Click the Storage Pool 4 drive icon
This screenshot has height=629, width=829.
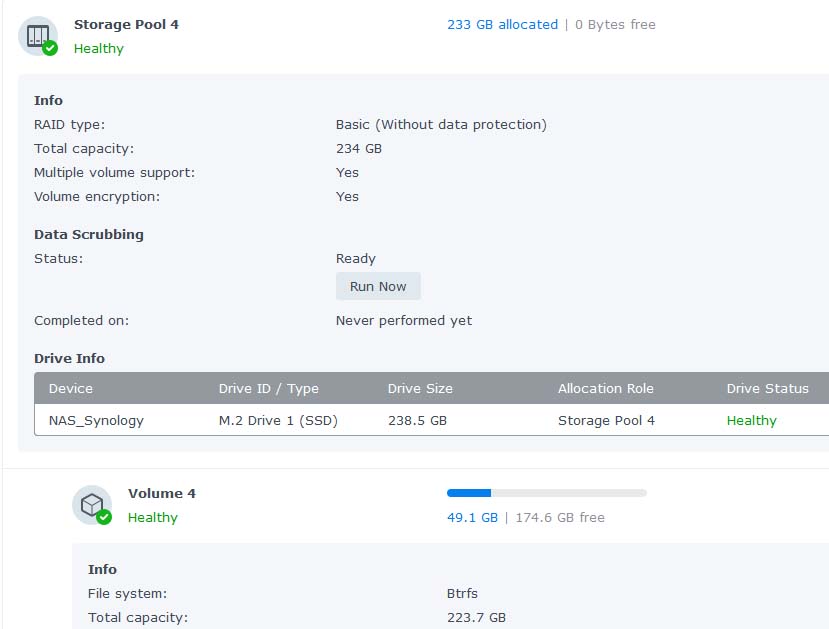[37, 35]
